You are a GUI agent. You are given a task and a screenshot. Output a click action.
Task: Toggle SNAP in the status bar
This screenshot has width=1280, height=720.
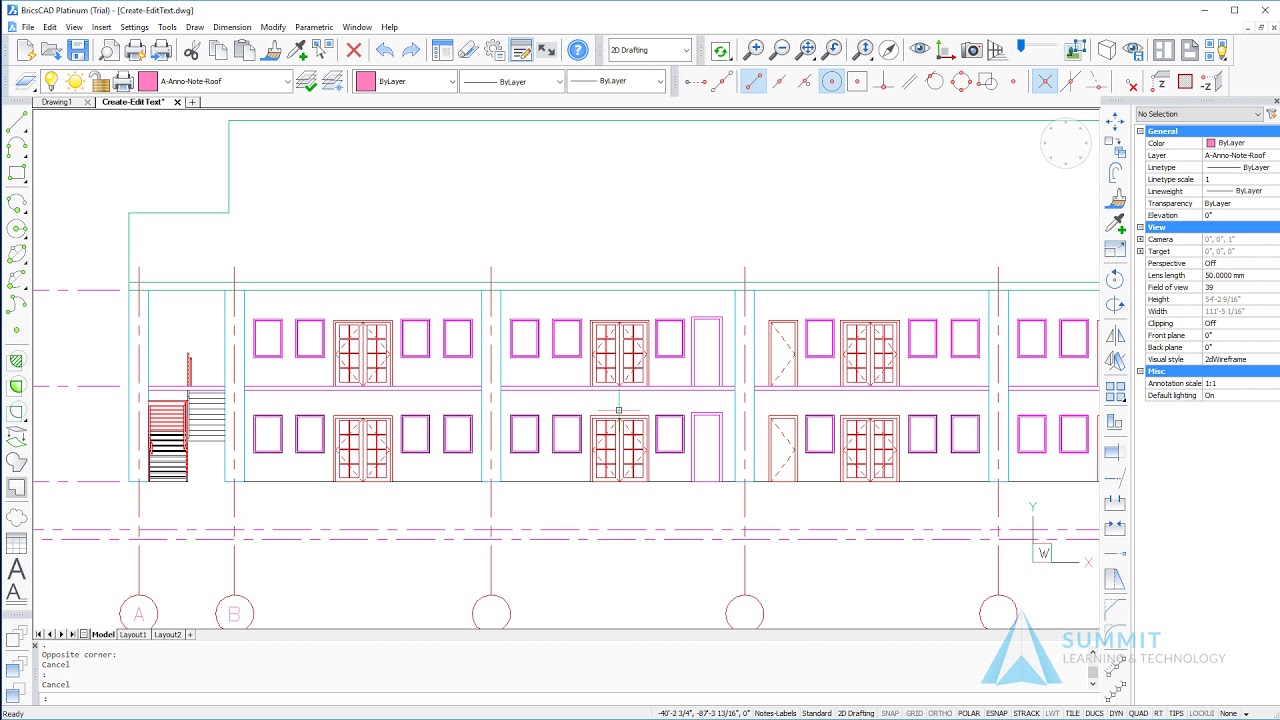coord(890,713)
